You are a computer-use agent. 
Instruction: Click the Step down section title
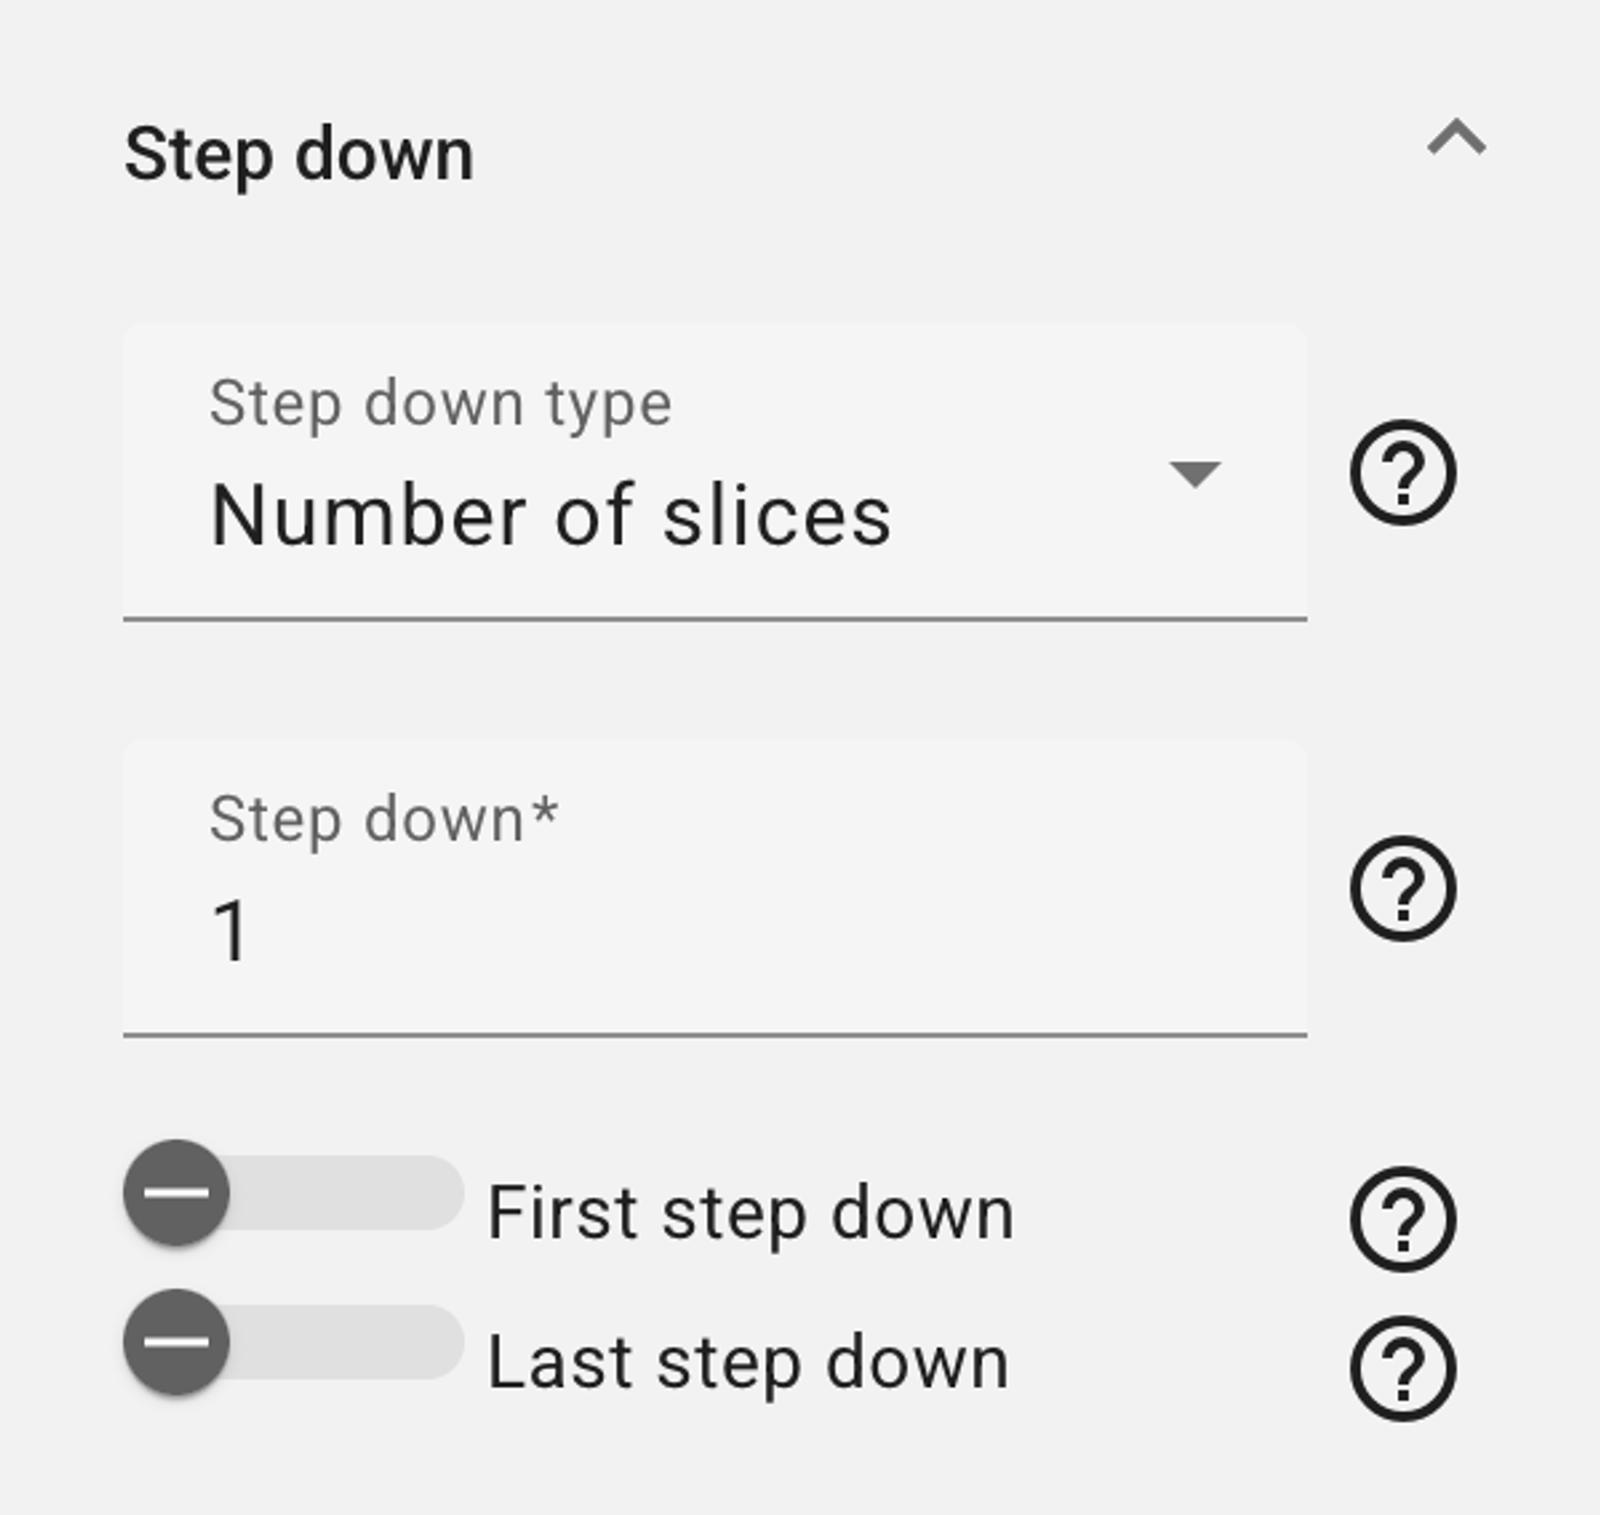coord(298,155)
